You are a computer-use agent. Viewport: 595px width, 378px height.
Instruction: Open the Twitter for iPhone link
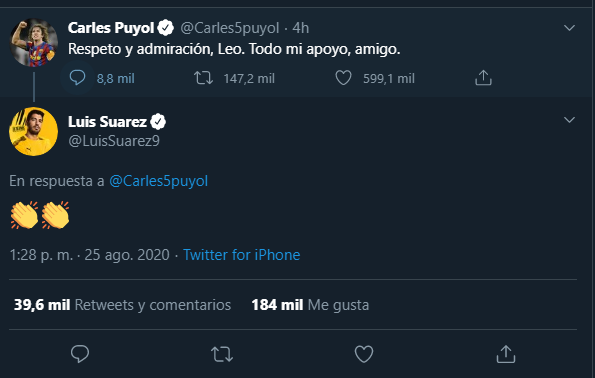click(x=241, y=255)
